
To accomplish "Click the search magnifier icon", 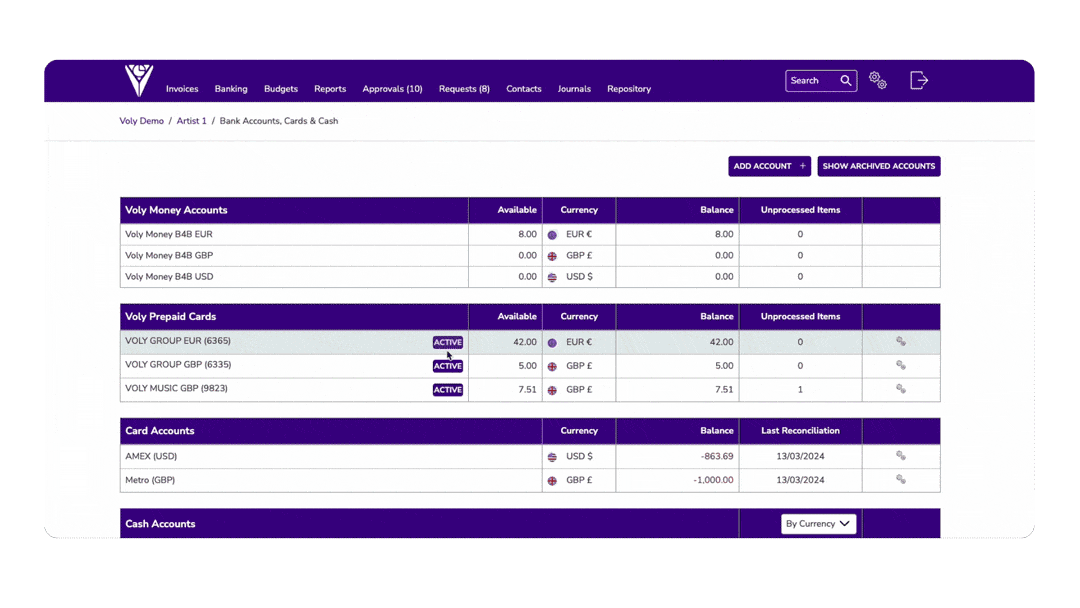I will click(x=846, y=81).
